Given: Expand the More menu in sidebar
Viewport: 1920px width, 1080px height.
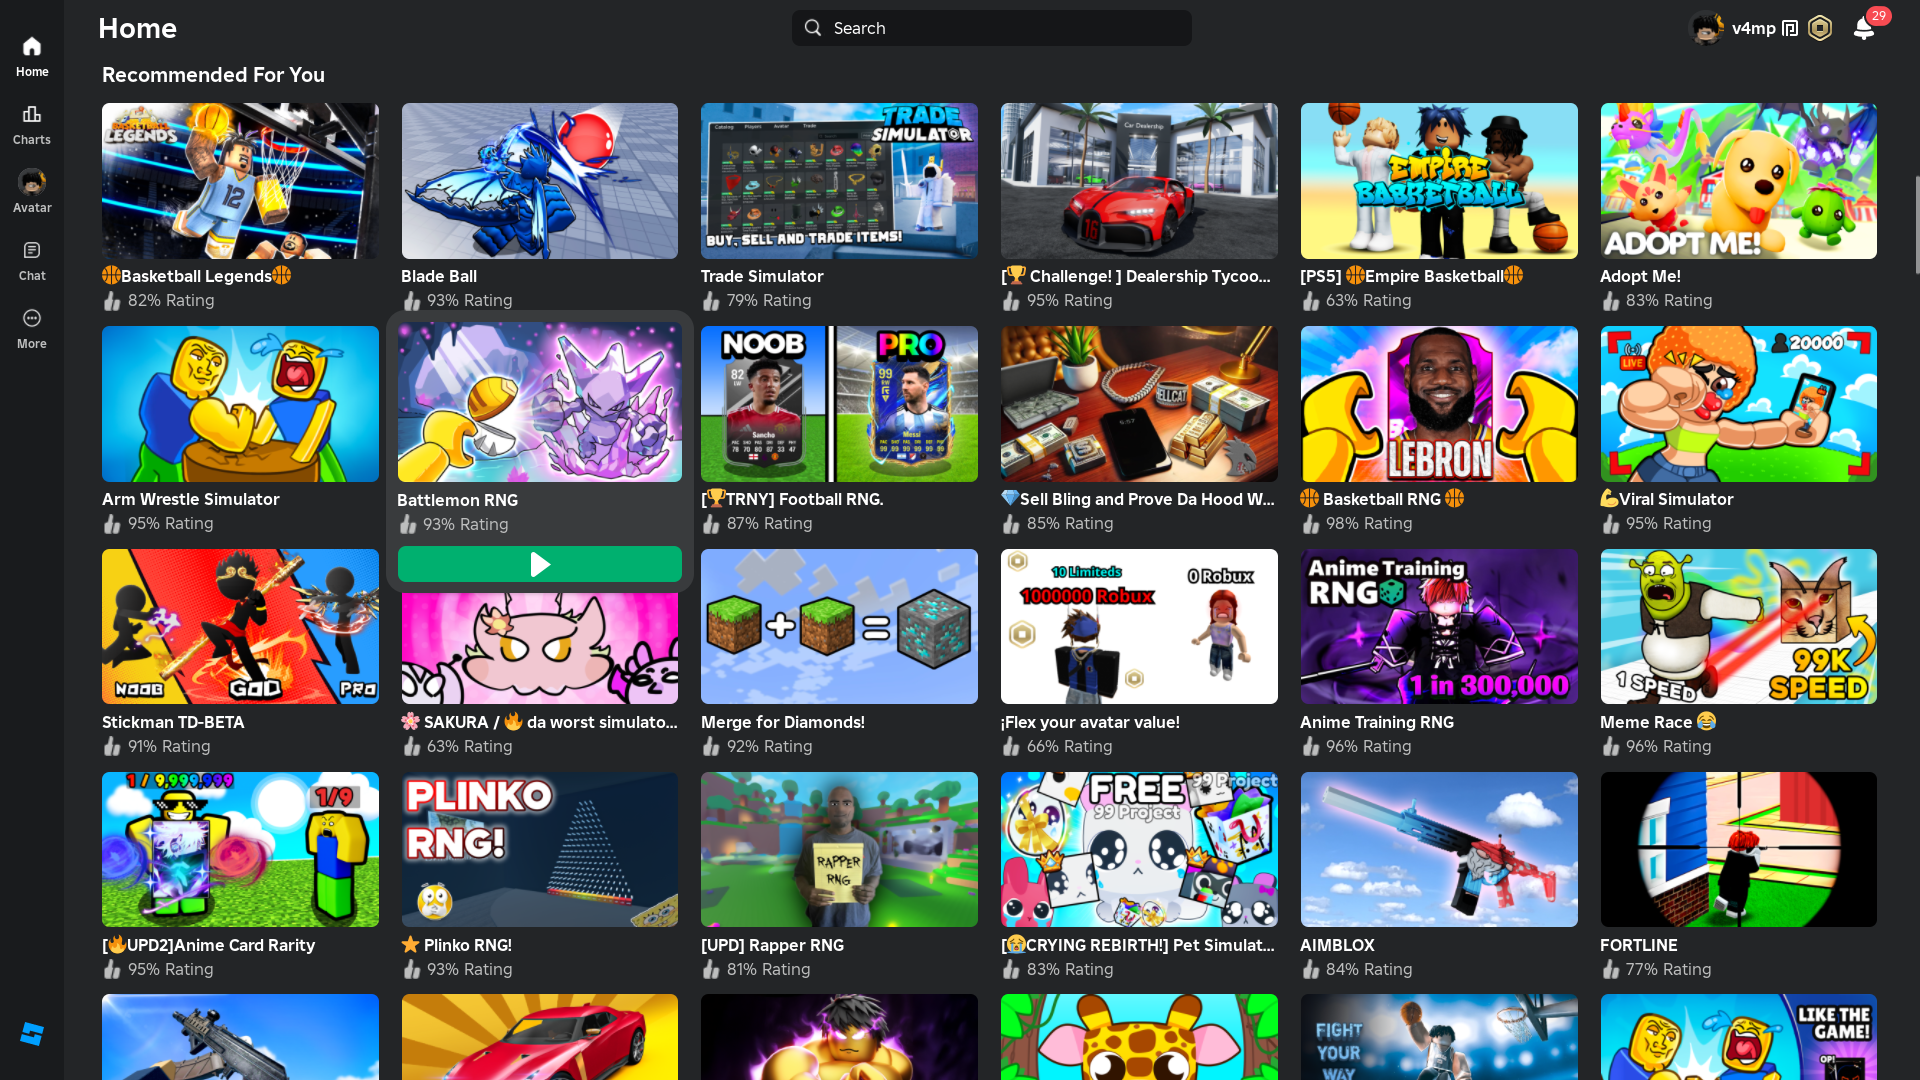Looking at the screenshot, I should [32, 319].
